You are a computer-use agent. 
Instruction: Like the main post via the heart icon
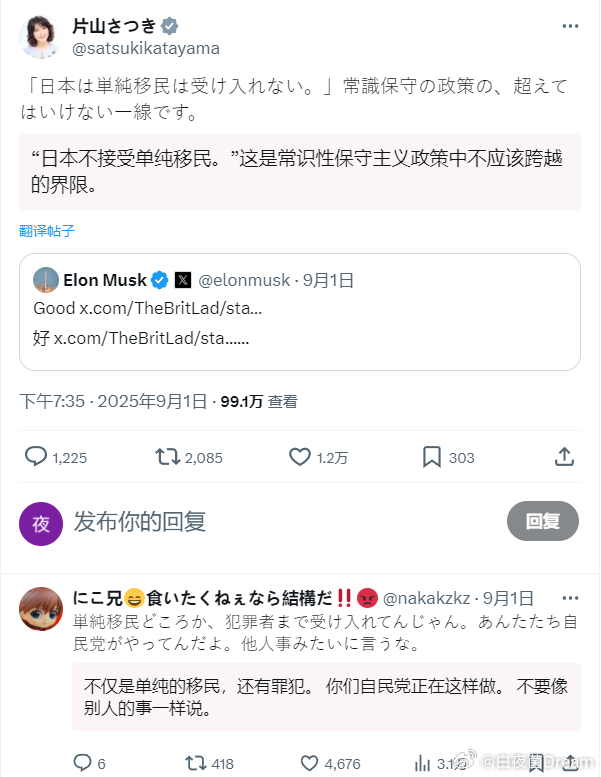pyautogui.click(x=300, y=457)
